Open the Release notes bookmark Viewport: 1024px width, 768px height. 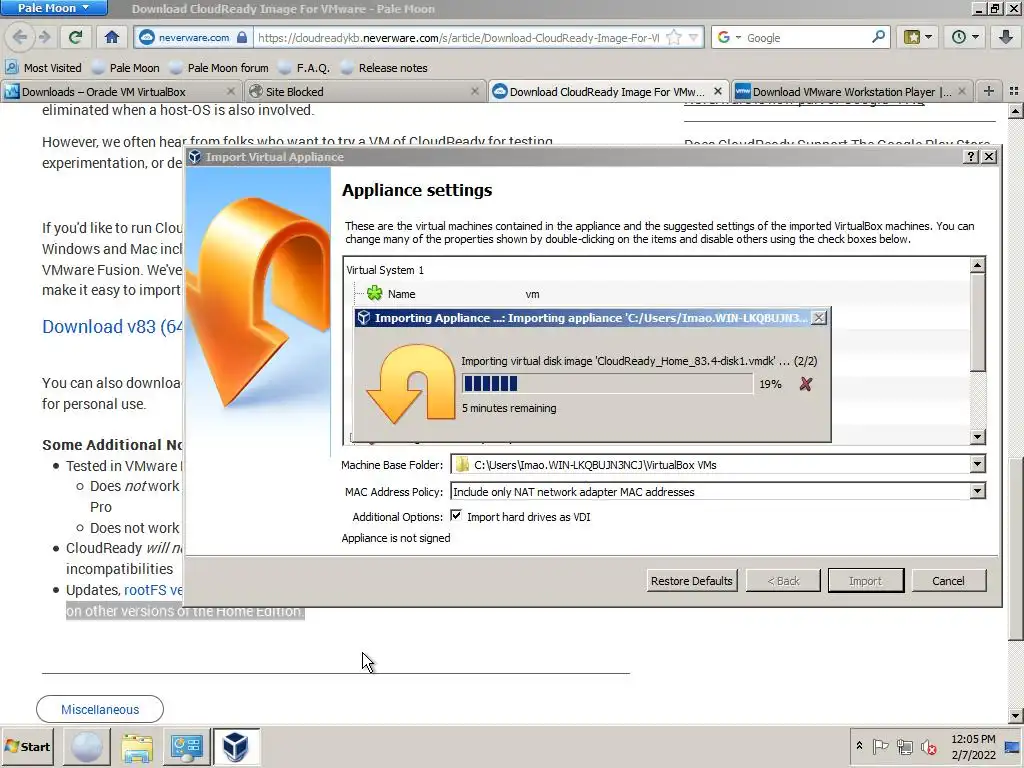pyautogui.click(x=384, y=67)
